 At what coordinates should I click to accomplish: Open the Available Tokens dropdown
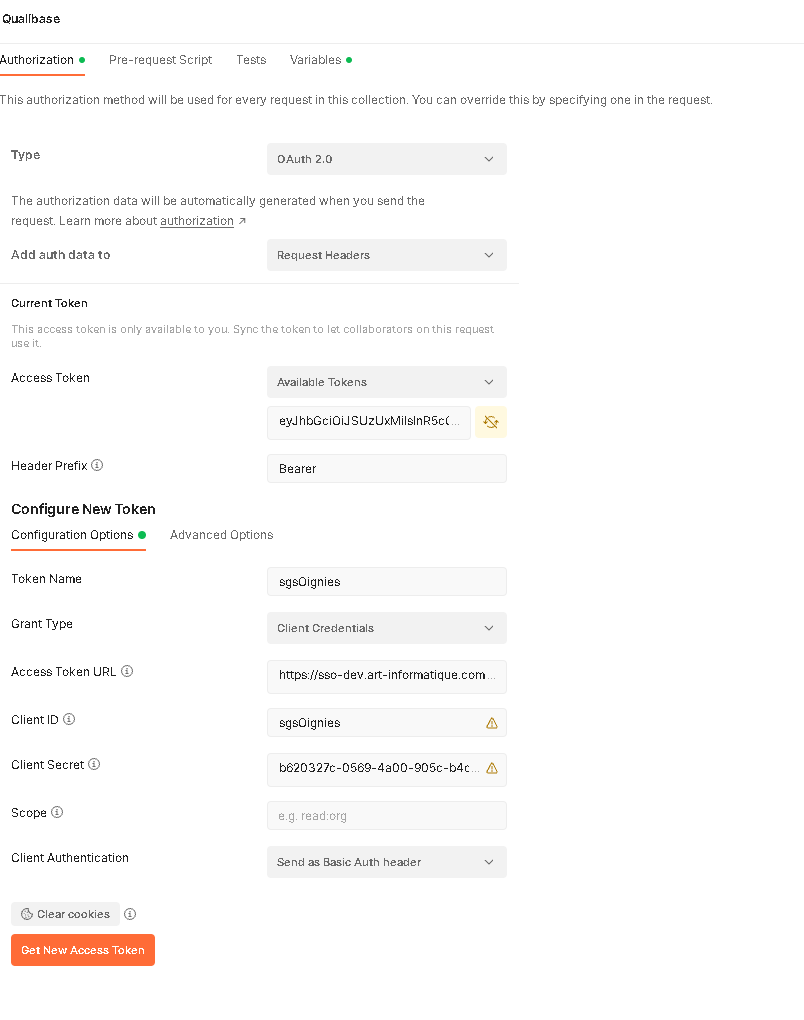coord(386,382)
